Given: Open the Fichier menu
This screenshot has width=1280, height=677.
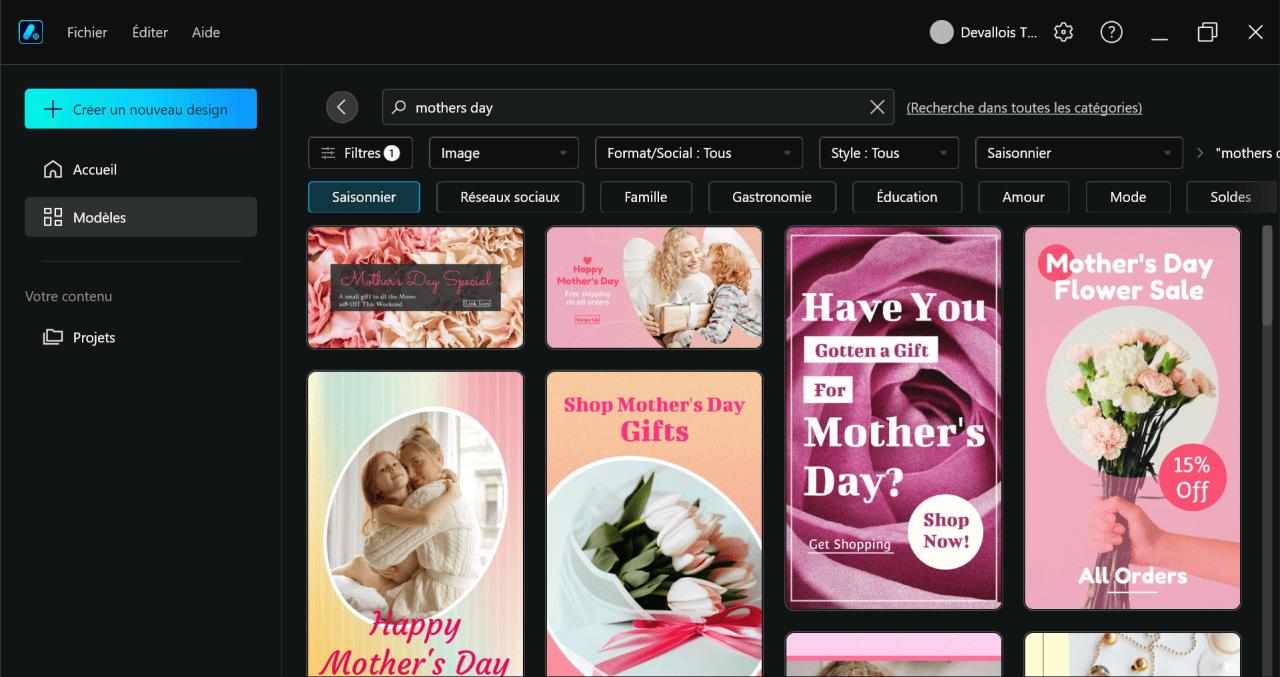Looking at the screenshot, I should point(87,32).
